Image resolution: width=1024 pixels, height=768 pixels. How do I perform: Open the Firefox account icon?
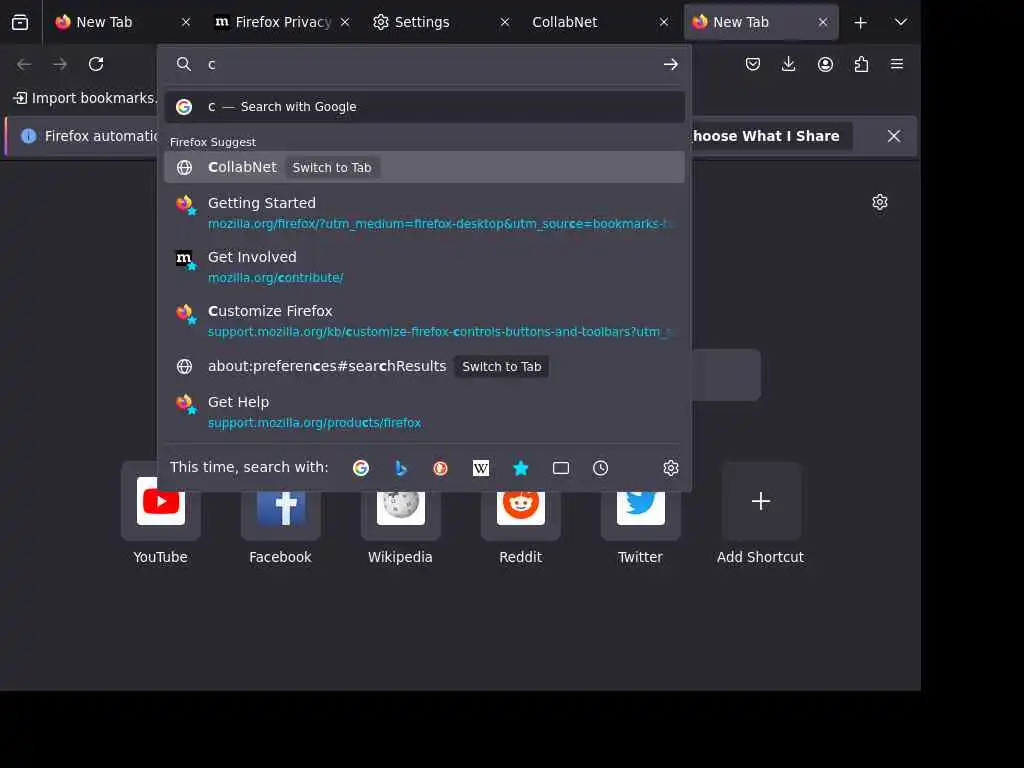pos(825,64)
